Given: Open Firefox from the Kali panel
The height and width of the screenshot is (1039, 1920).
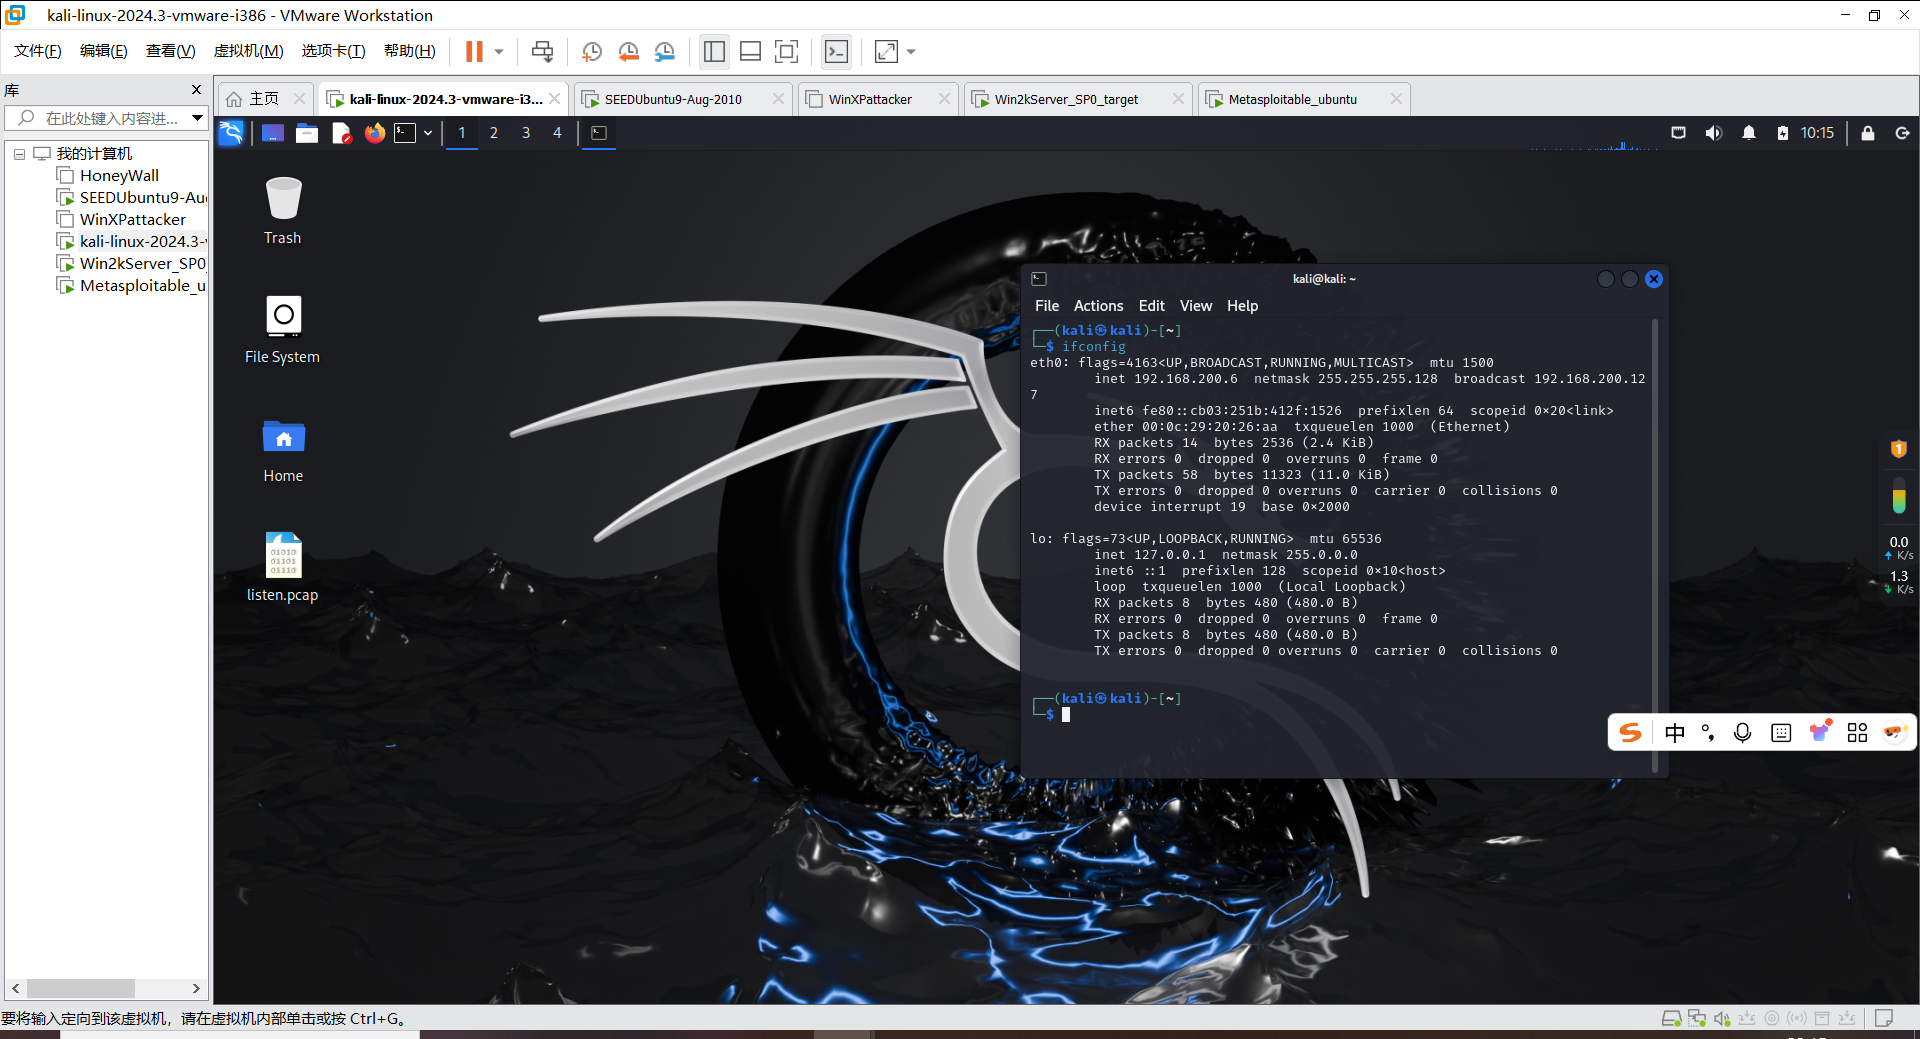Looking at the screenshot, I should (x=374, y=133).
